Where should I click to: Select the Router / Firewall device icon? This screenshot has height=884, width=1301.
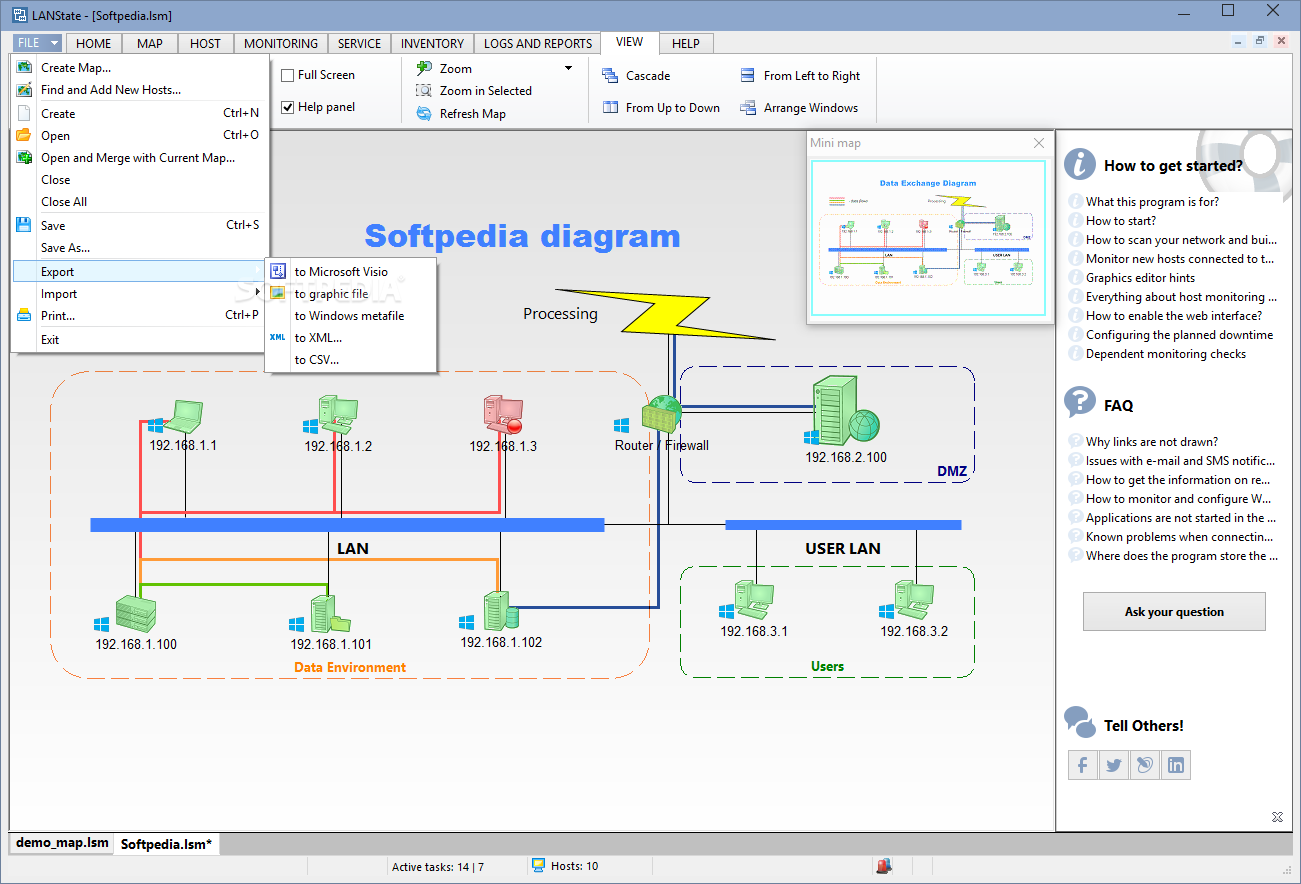coord(662,414)
